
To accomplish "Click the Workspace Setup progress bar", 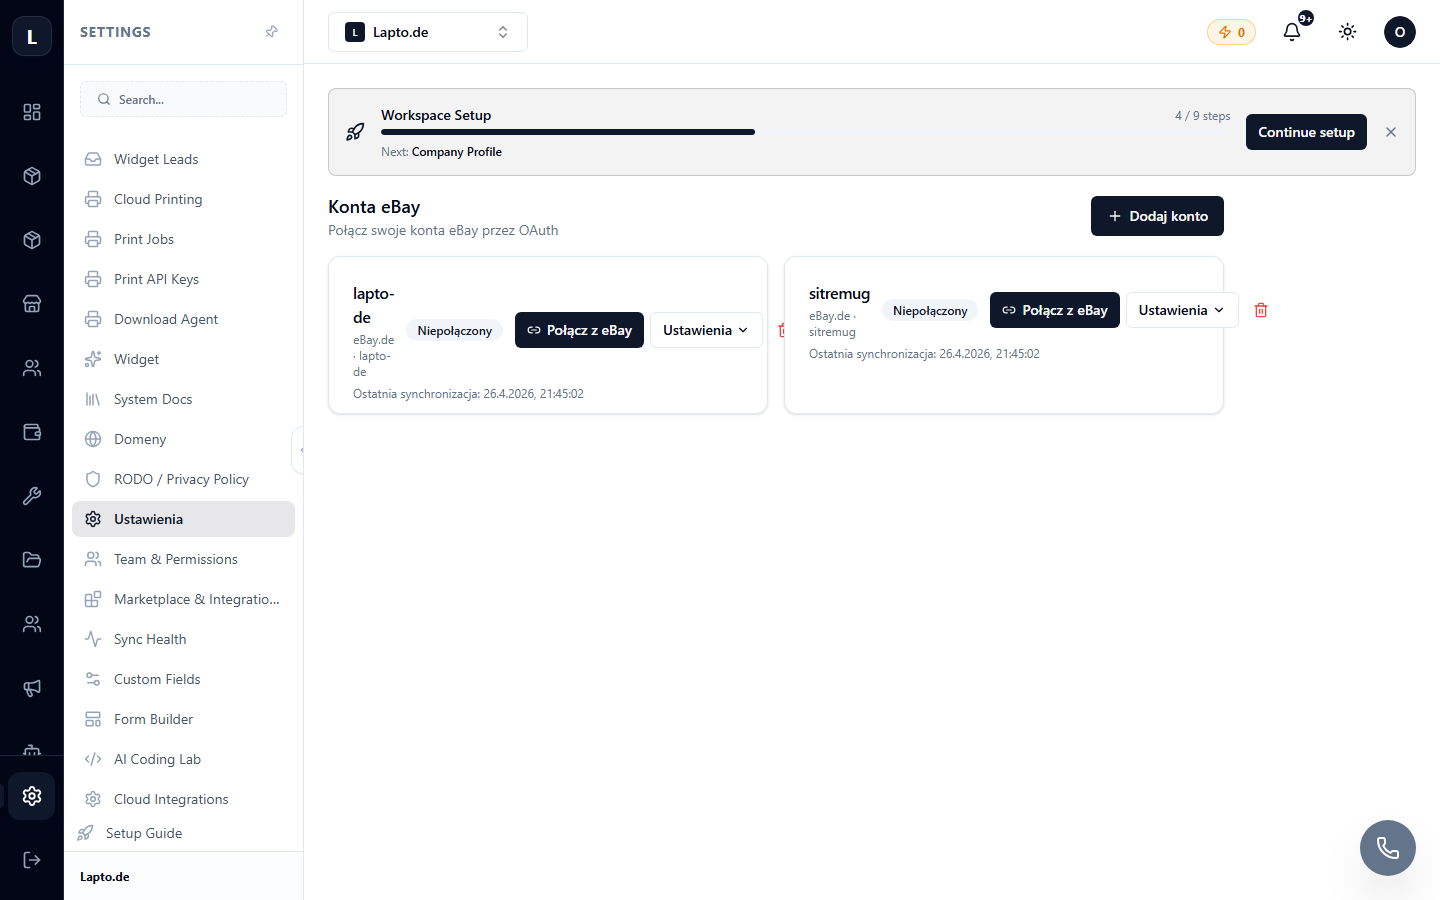I will point(806,132).
